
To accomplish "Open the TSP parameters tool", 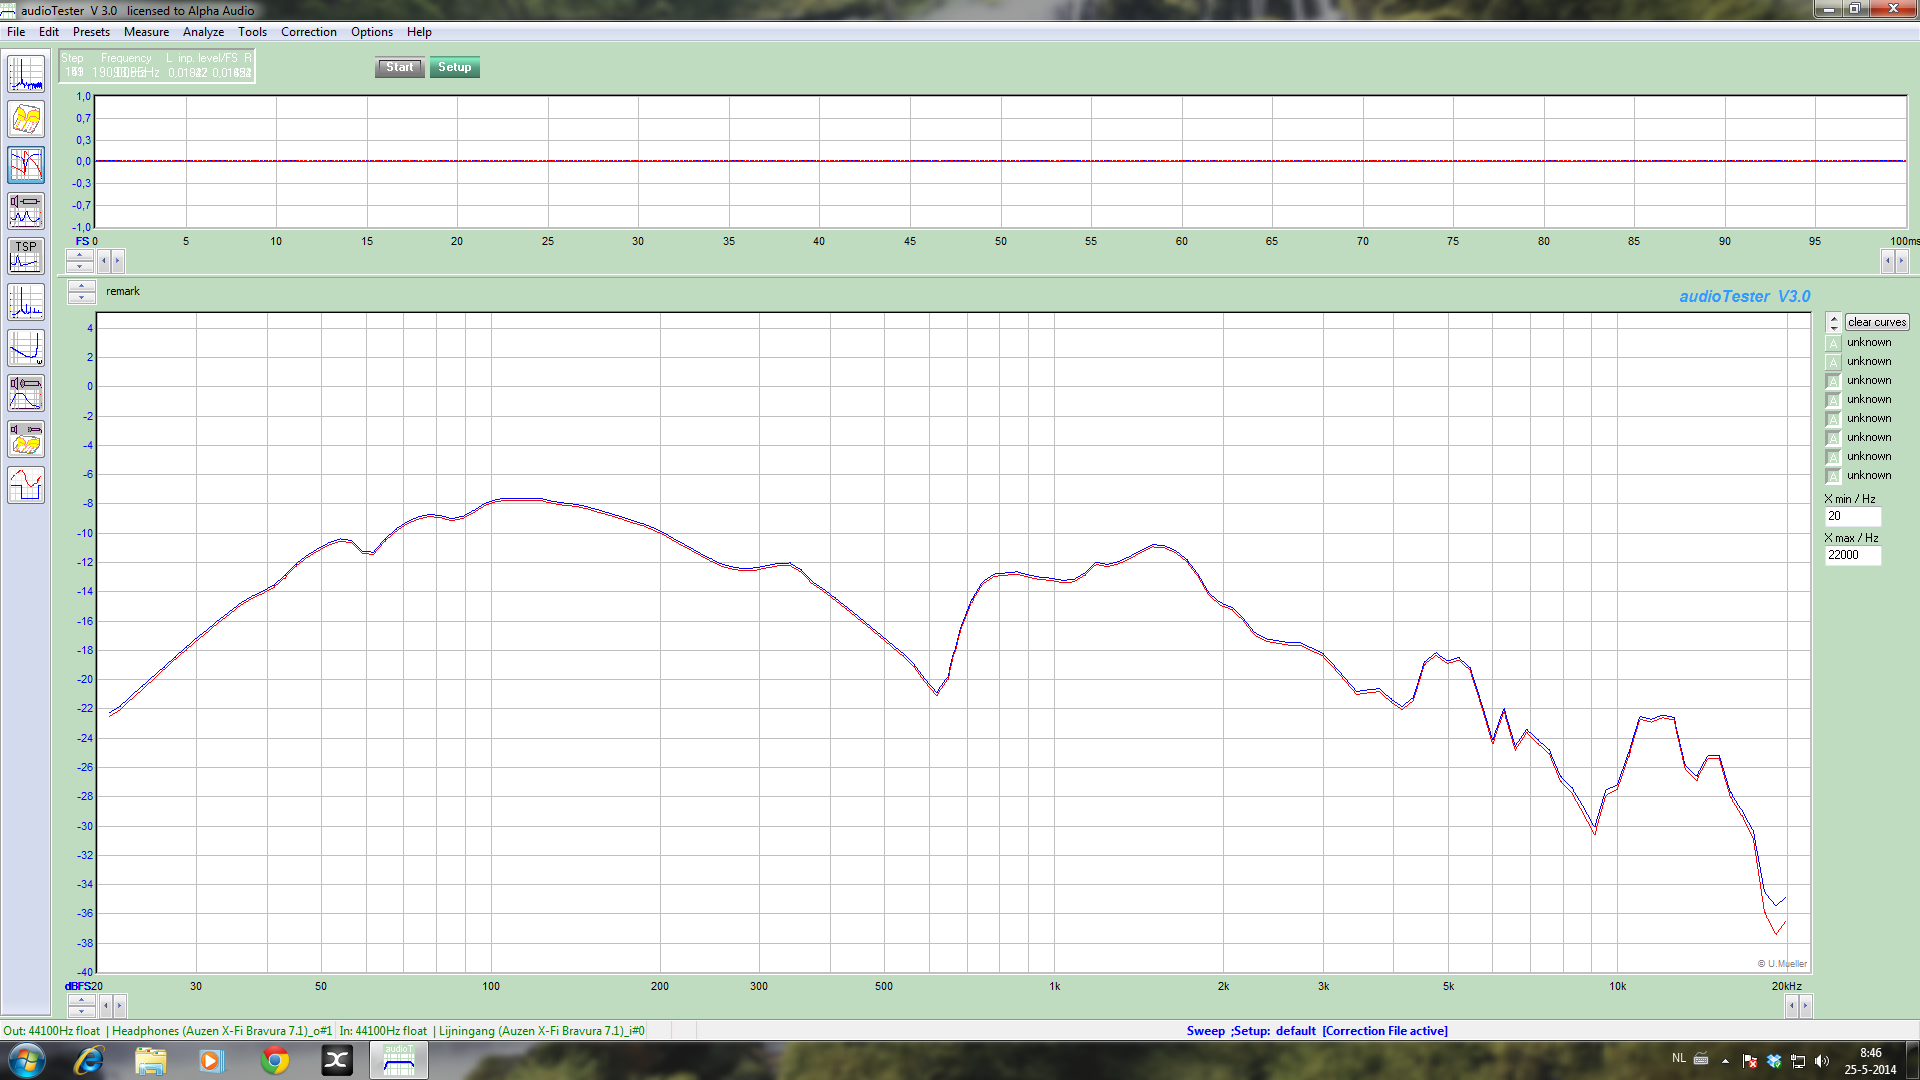I will click(x=26, y=257).
